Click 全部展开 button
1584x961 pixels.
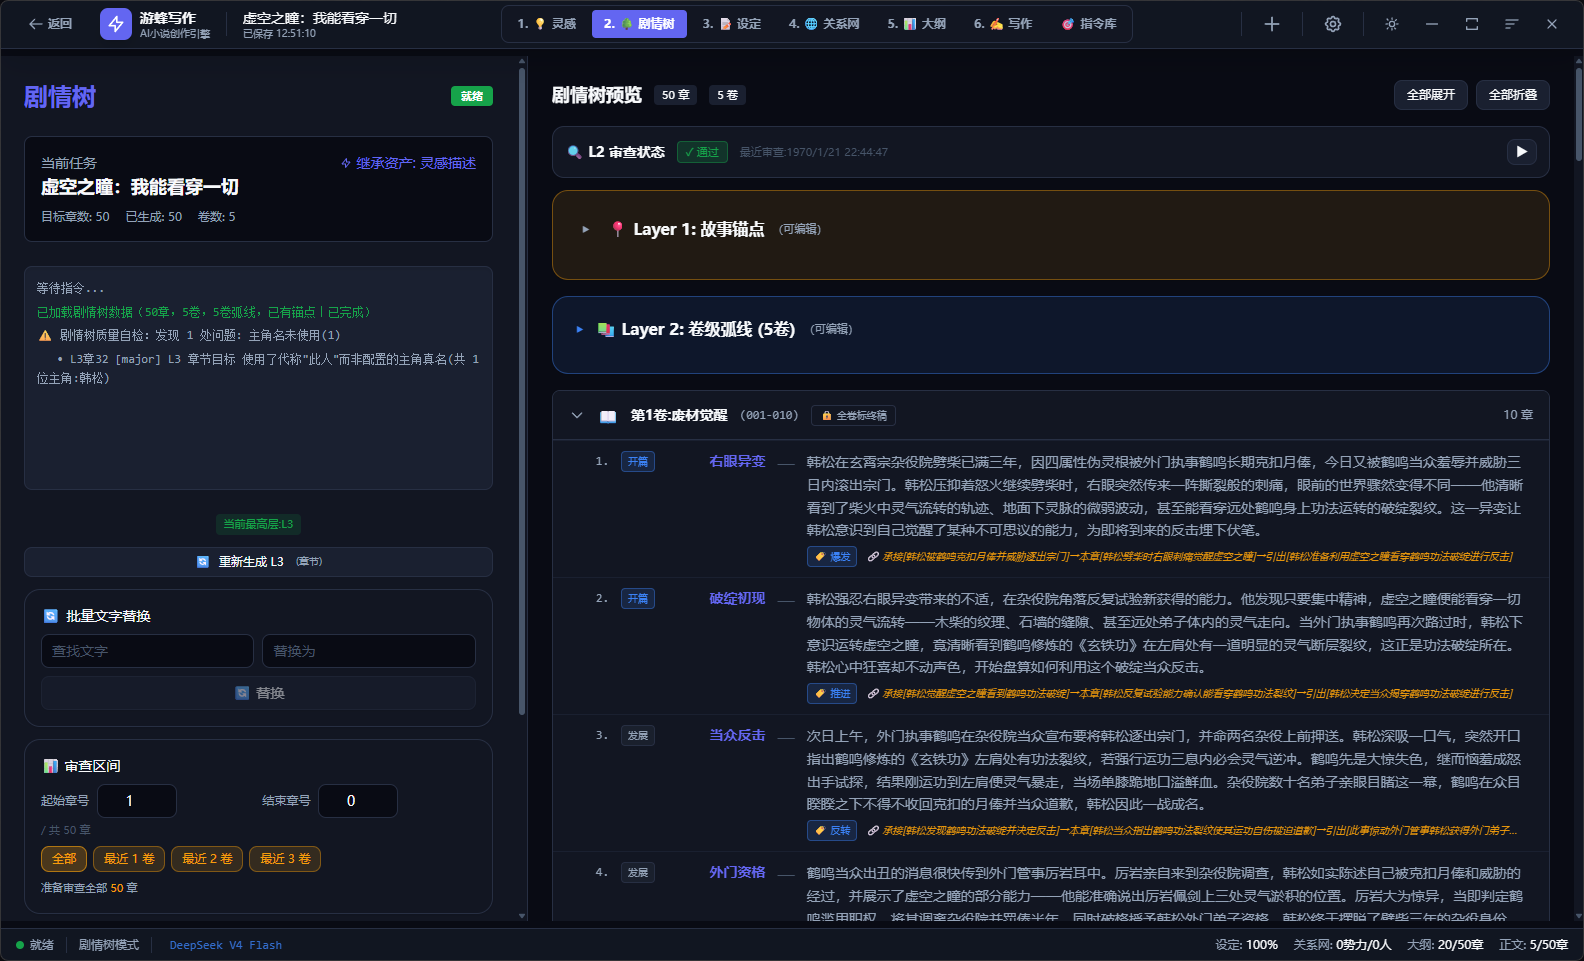point(1430,95)
